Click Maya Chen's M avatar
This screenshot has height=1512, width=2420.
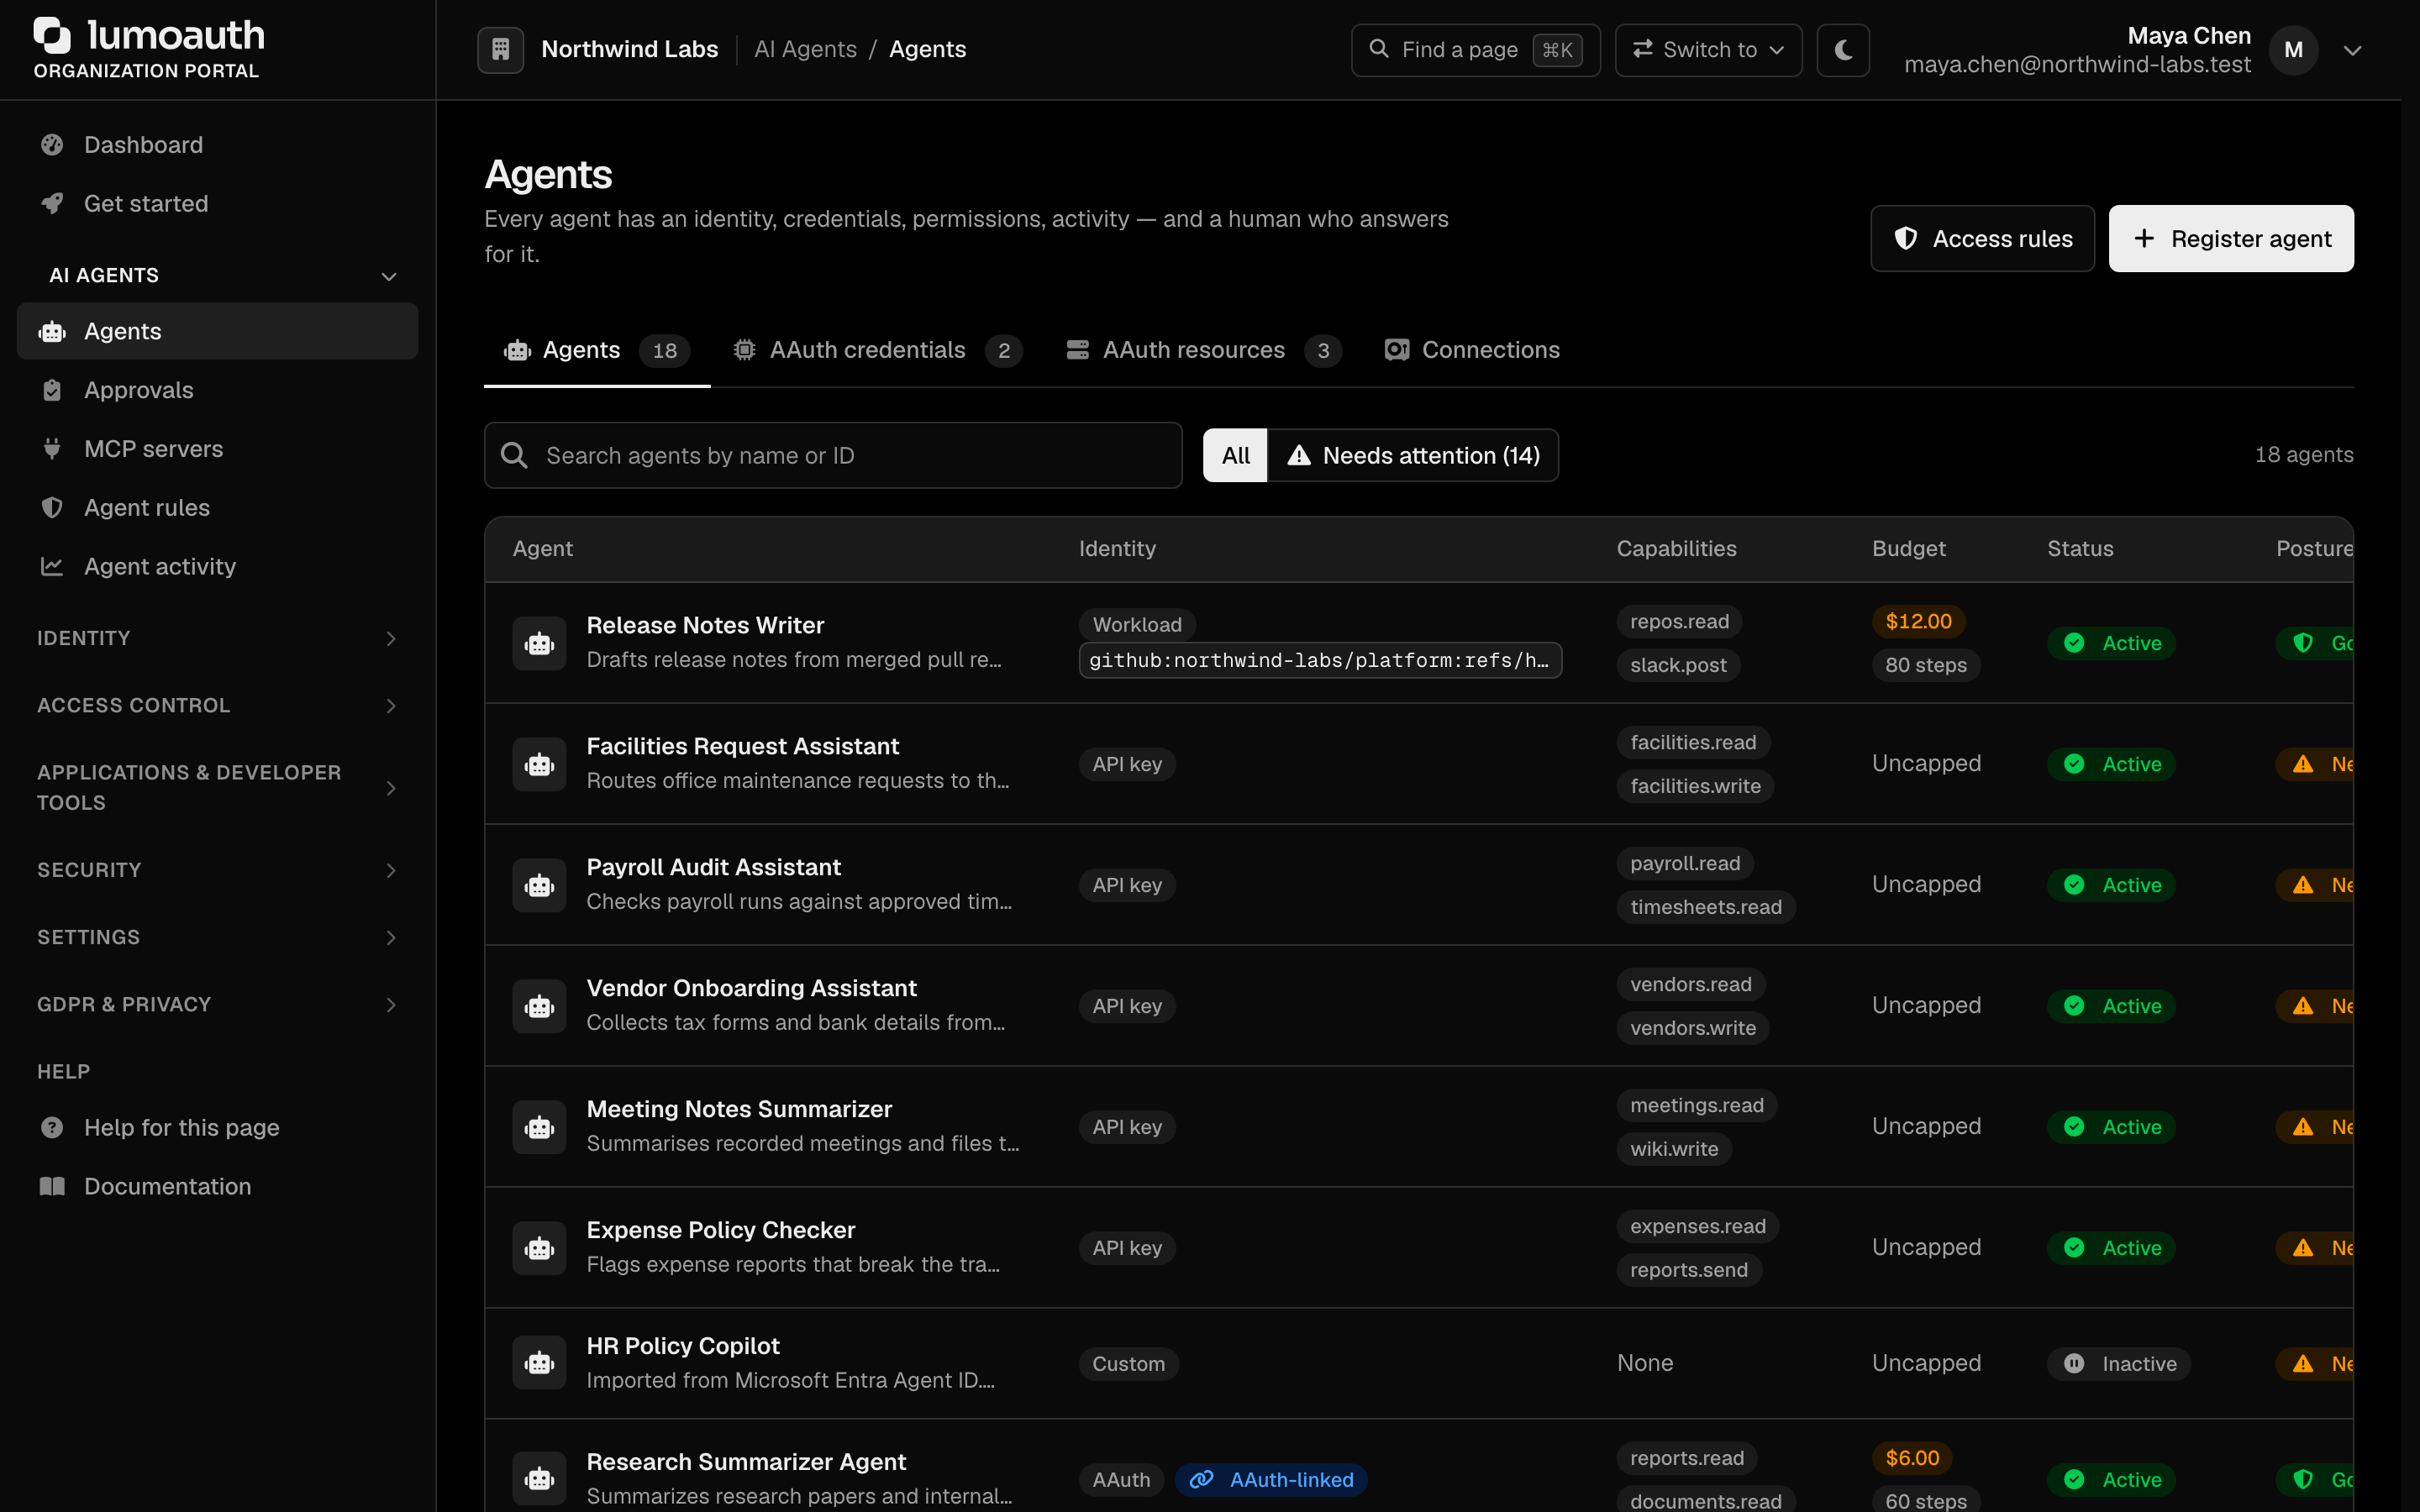2293,50
